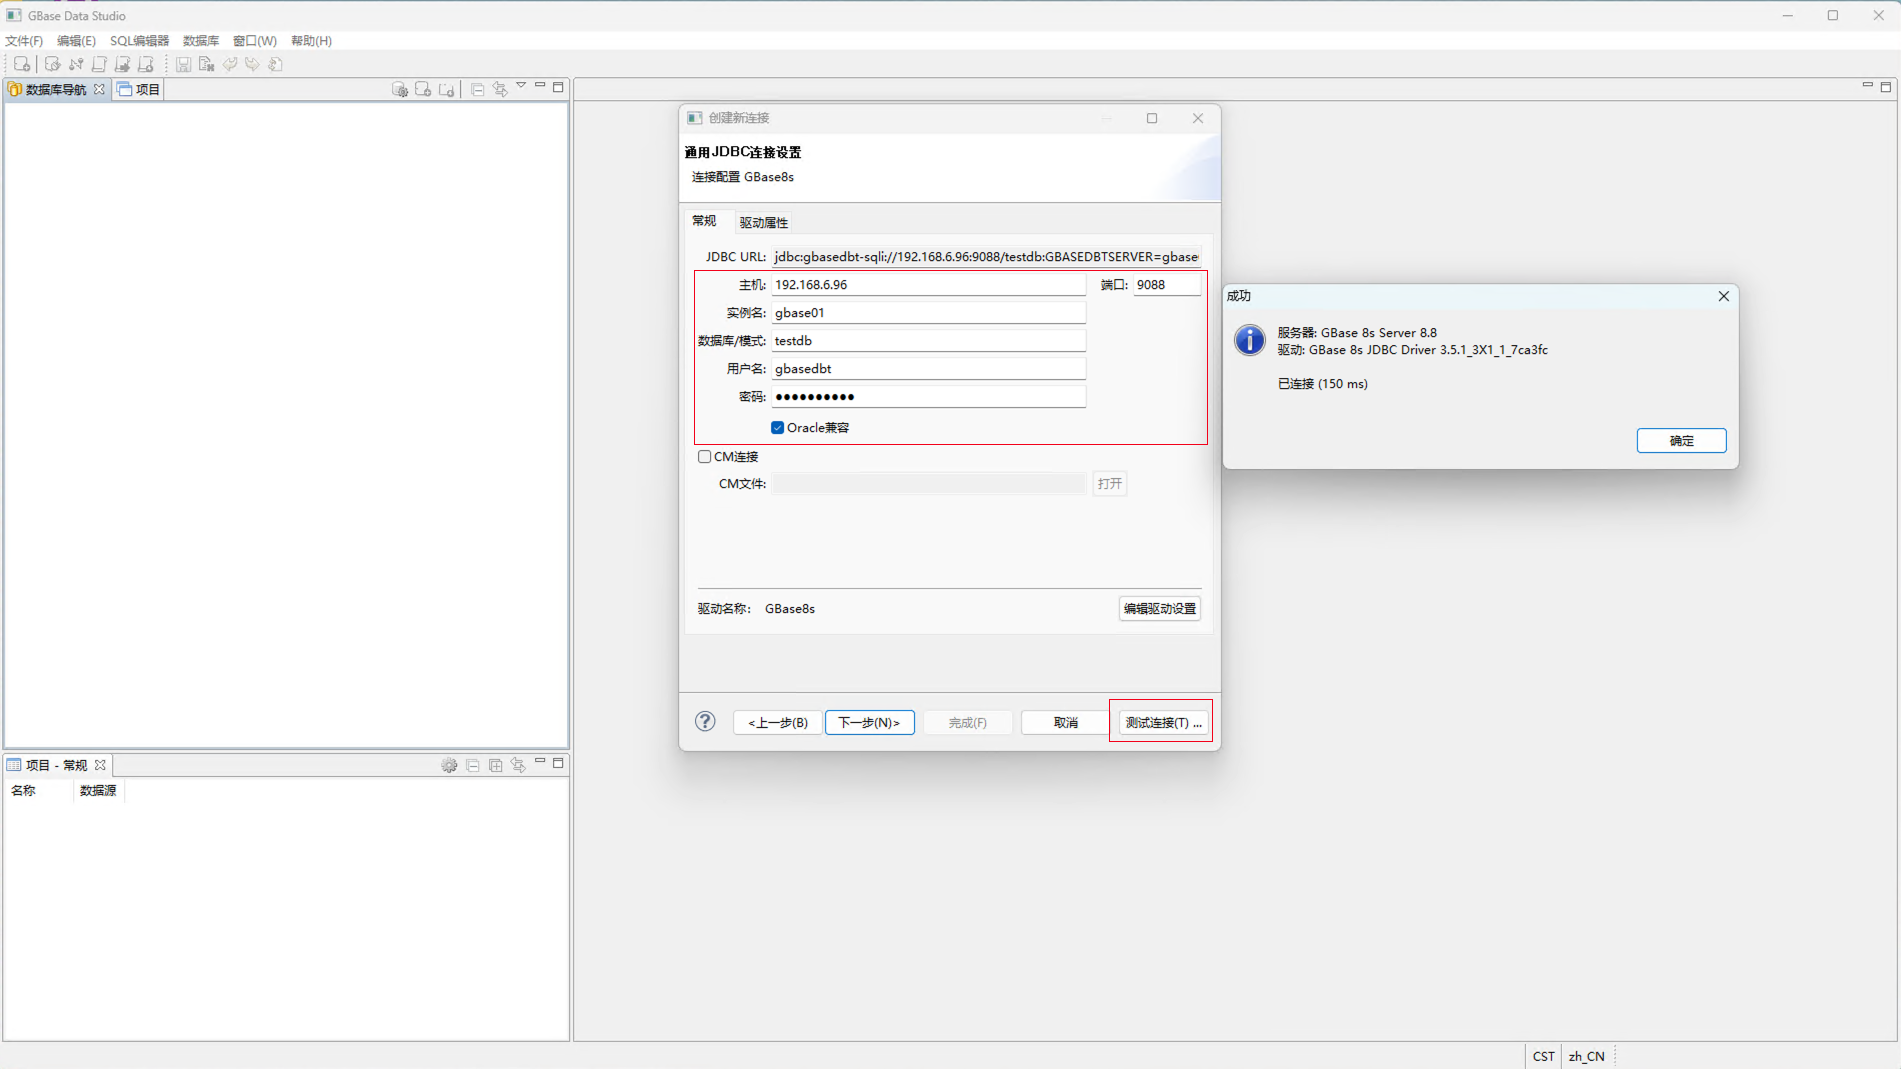Click the save icon on the main toolbar

point(183,64)
